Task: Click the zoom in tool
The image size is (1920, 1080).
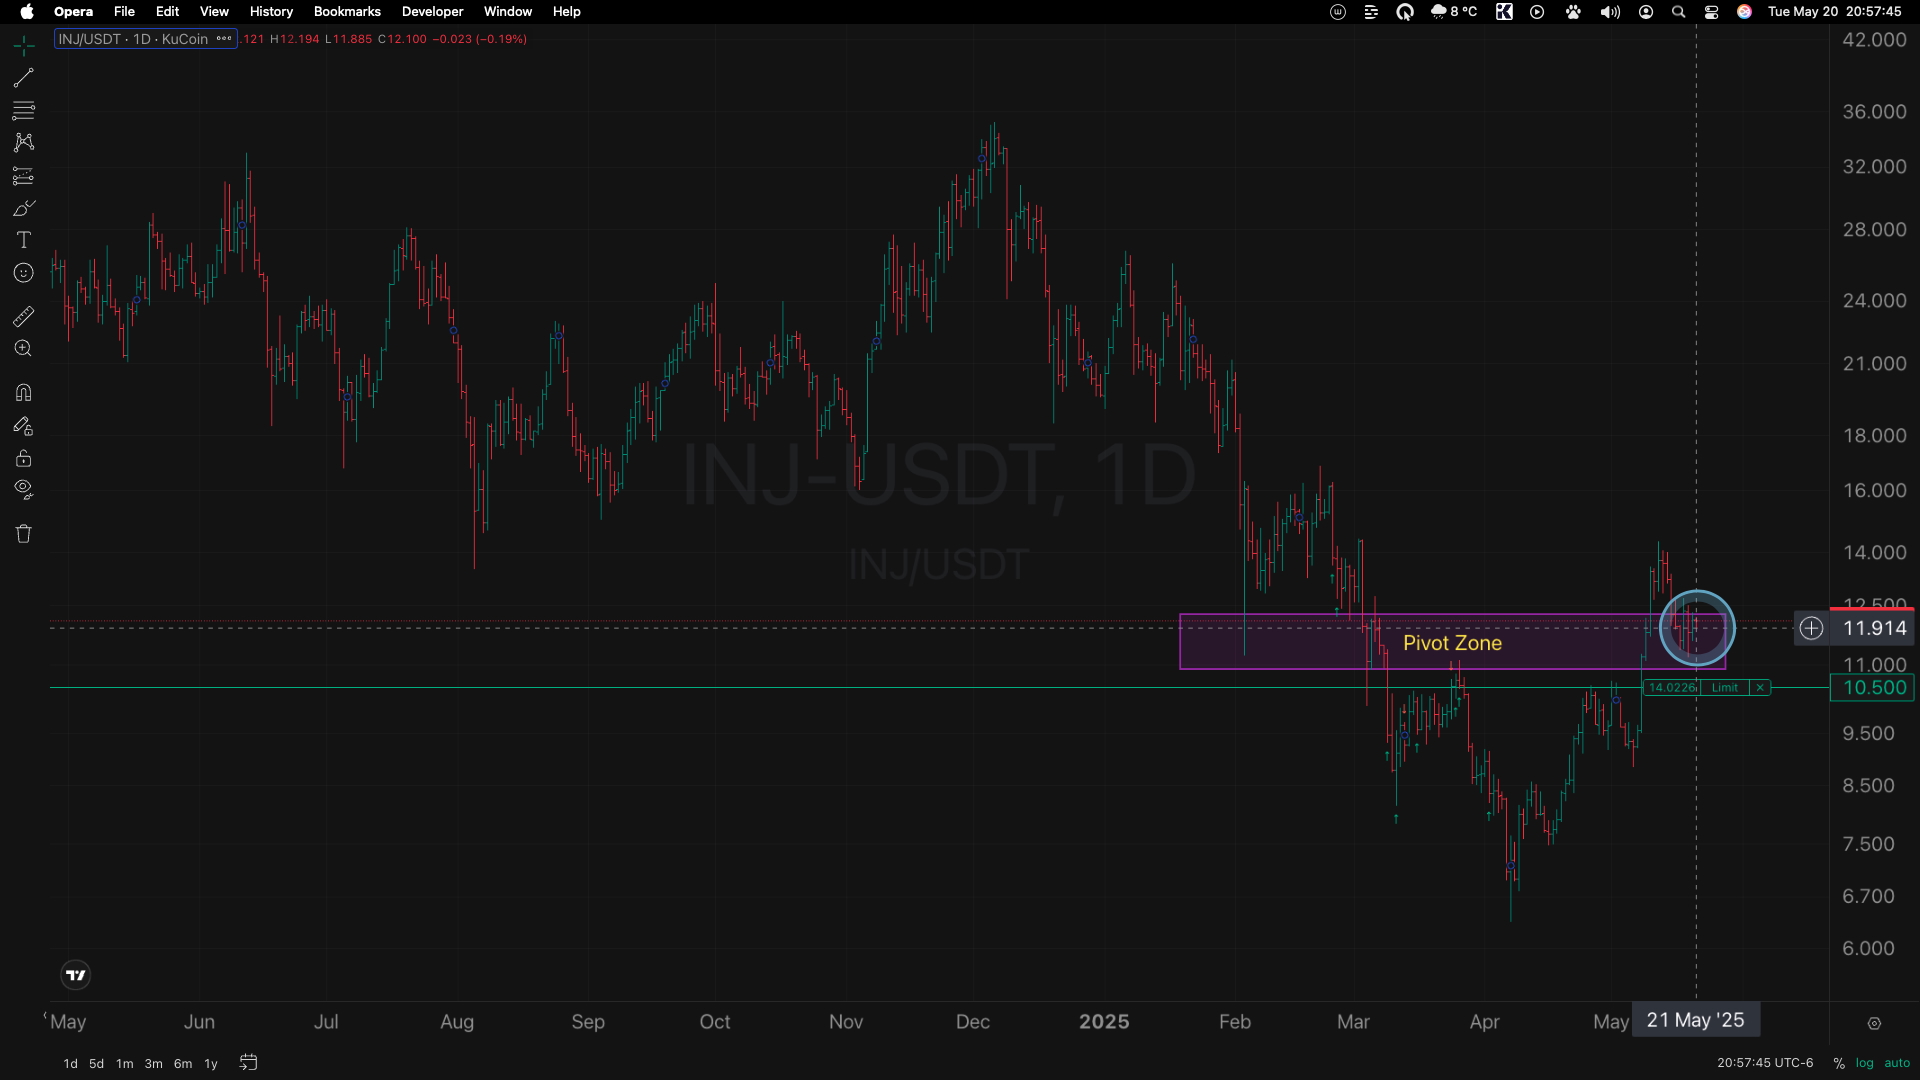Action: click(x=23, y=349)
